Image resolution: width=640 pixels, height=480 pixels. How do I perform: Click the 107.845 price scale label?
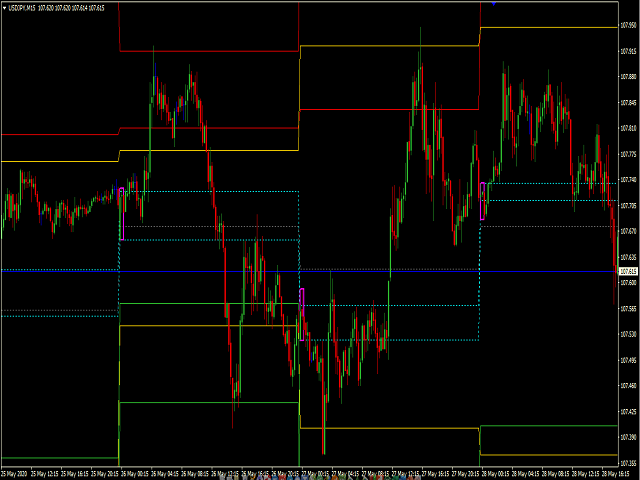coord(628,102)
